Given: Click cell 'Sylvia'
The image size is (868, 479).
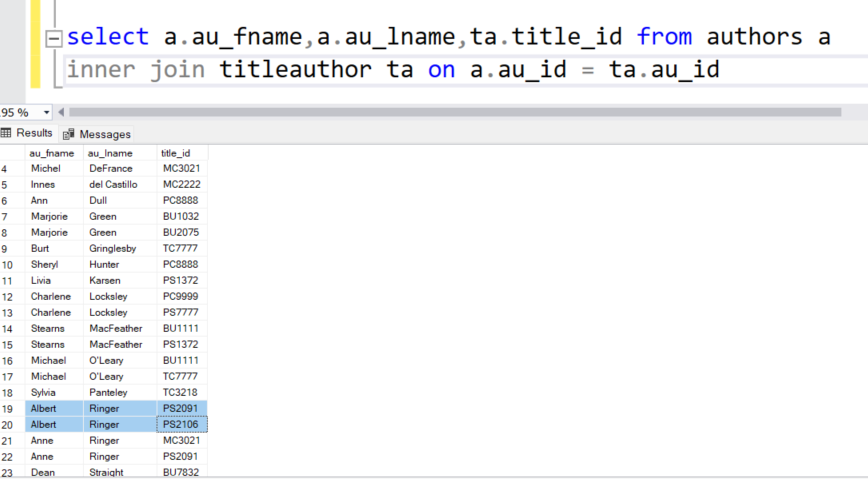Looking at the screenshot, I should [54, 393].
